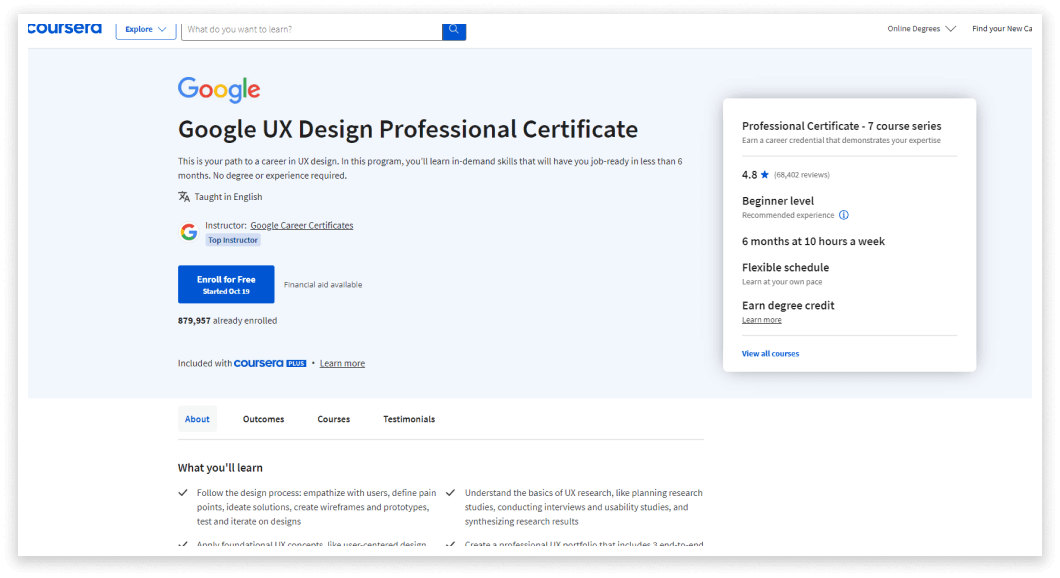The image size is (1060, 578).
Task: Switch to the About tab
Action: 197,419
